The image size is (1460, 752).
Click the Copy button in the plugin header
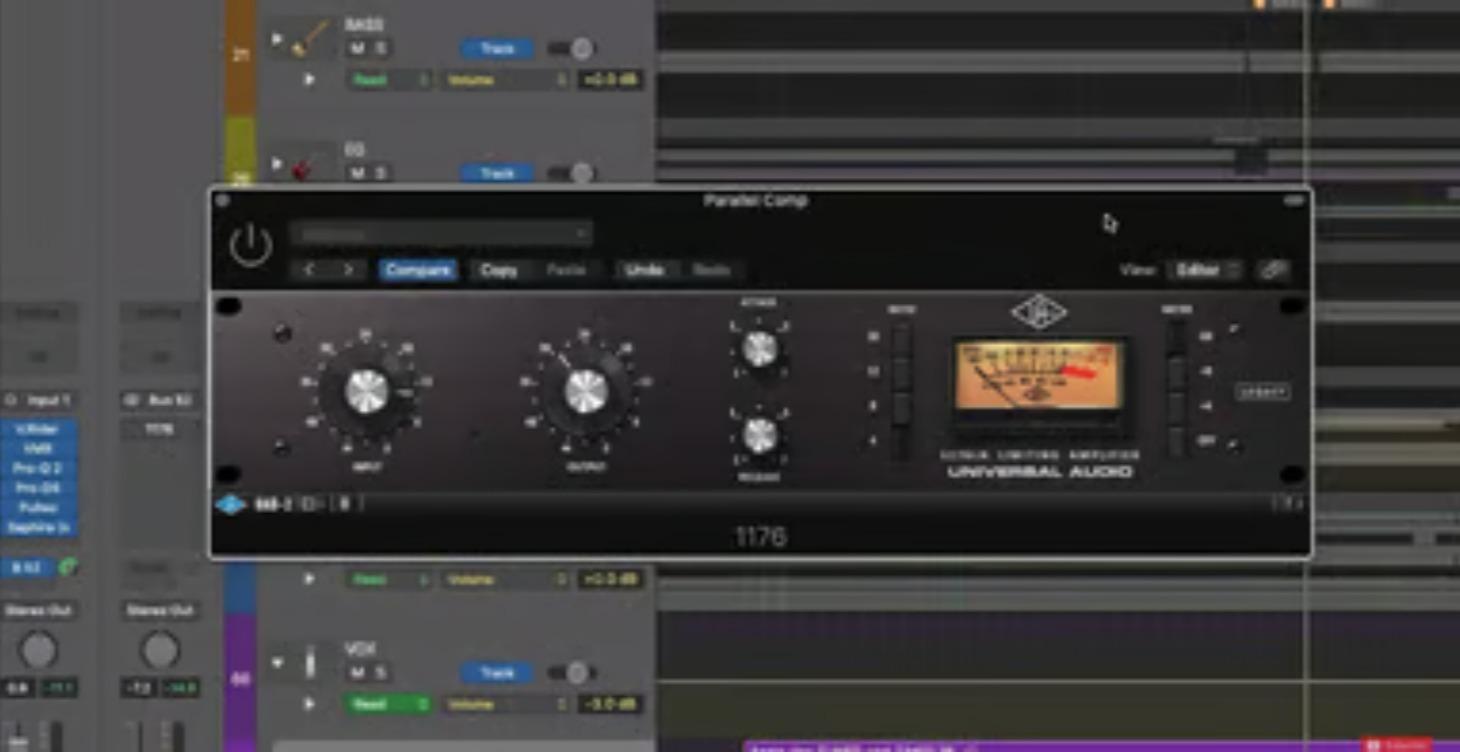[497, 269]
